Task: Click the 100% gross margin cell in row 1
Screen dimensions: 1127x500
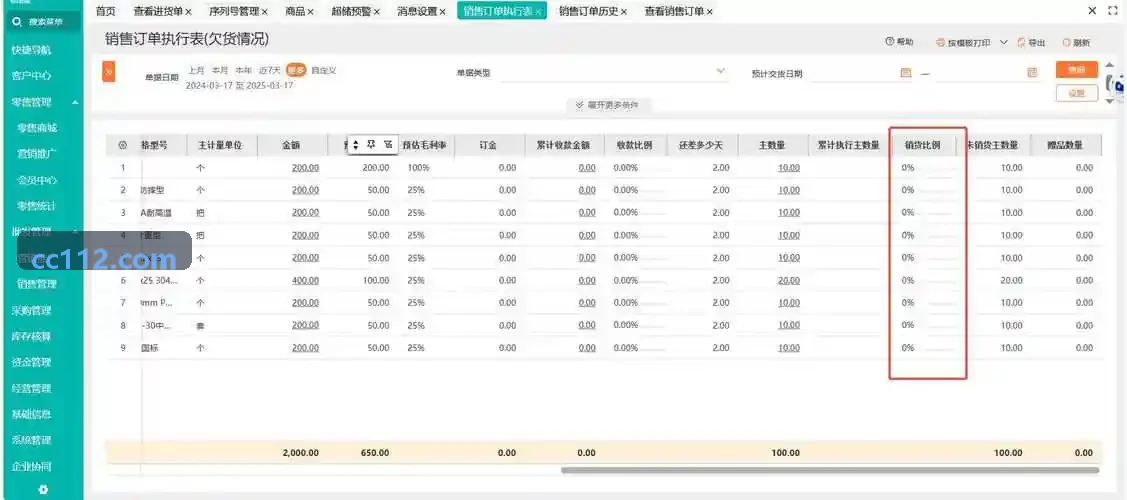Action: click(x=418, y=168)
